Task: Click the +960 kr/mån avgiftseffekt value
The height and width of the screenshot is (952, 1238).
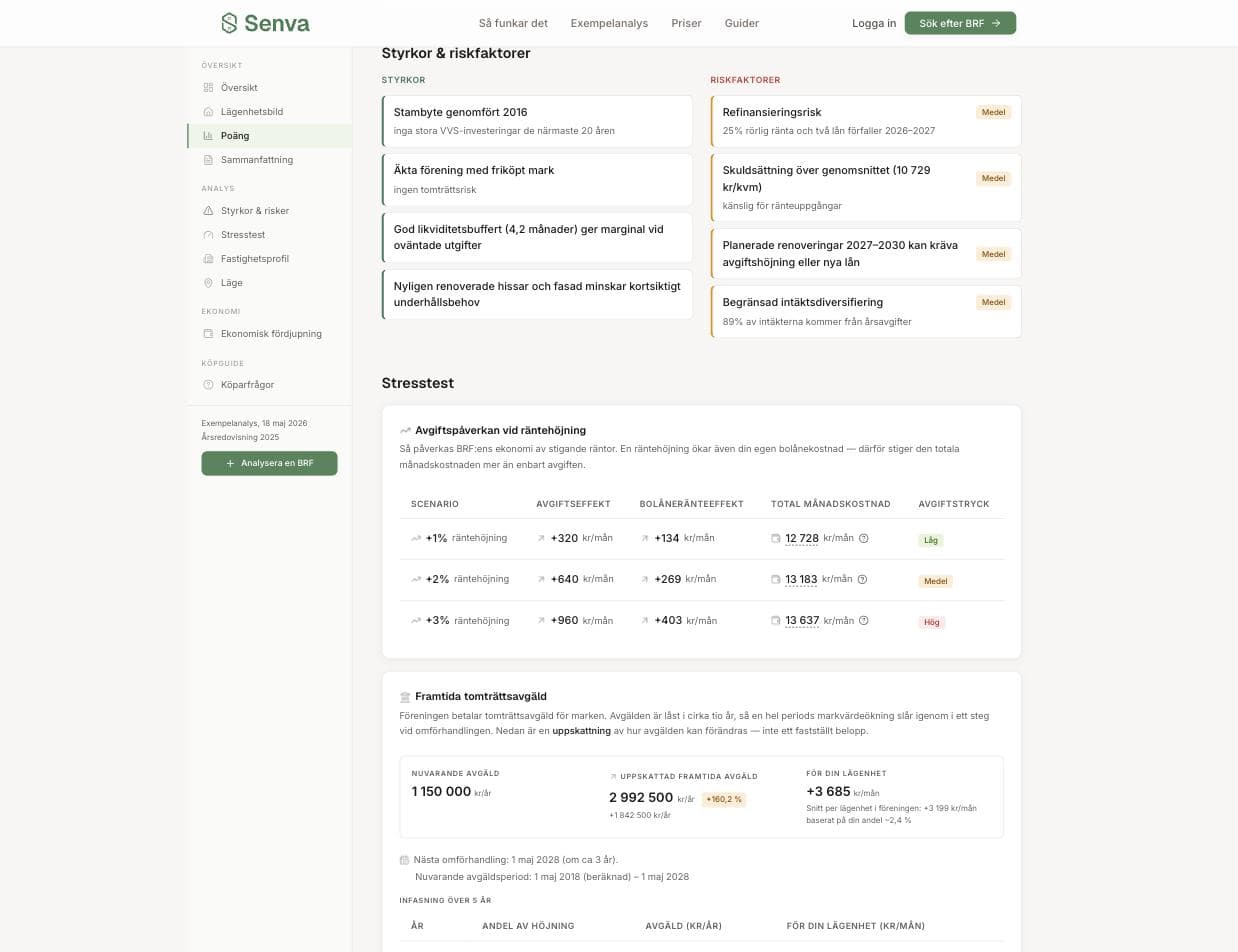Action: click(582, 620)
